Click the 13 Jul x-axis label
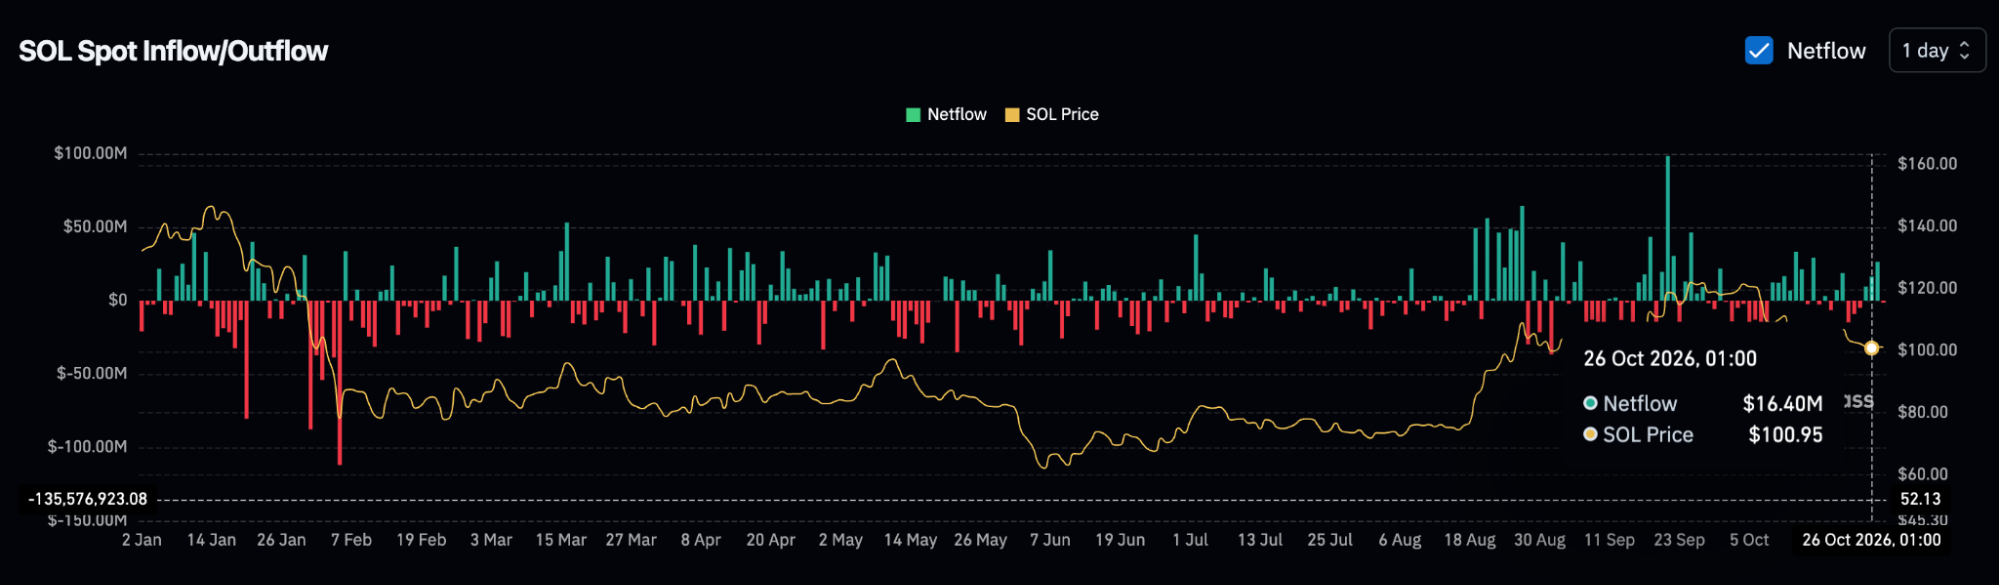The height and width of the screenshot is (585, 1999). (1260, 540)
